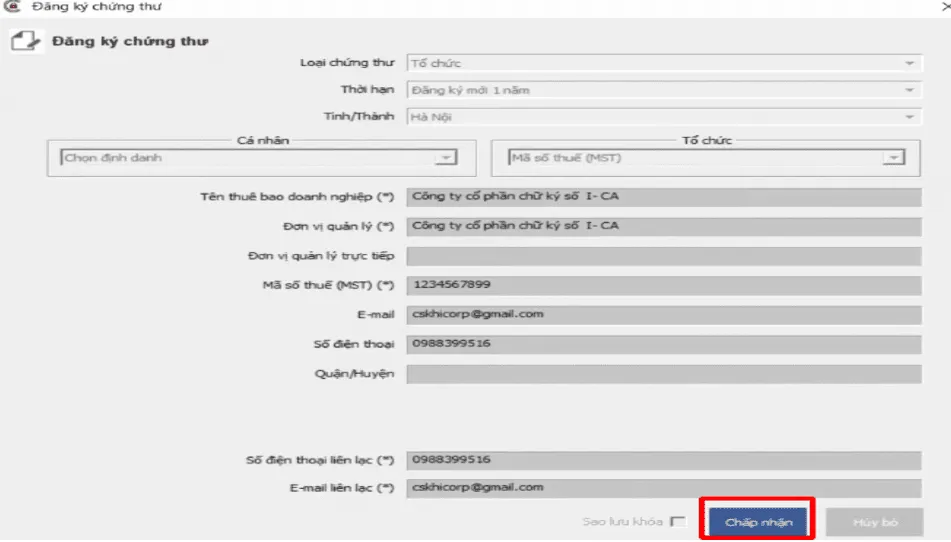Click the E-mail input field

tap(664, 315)
